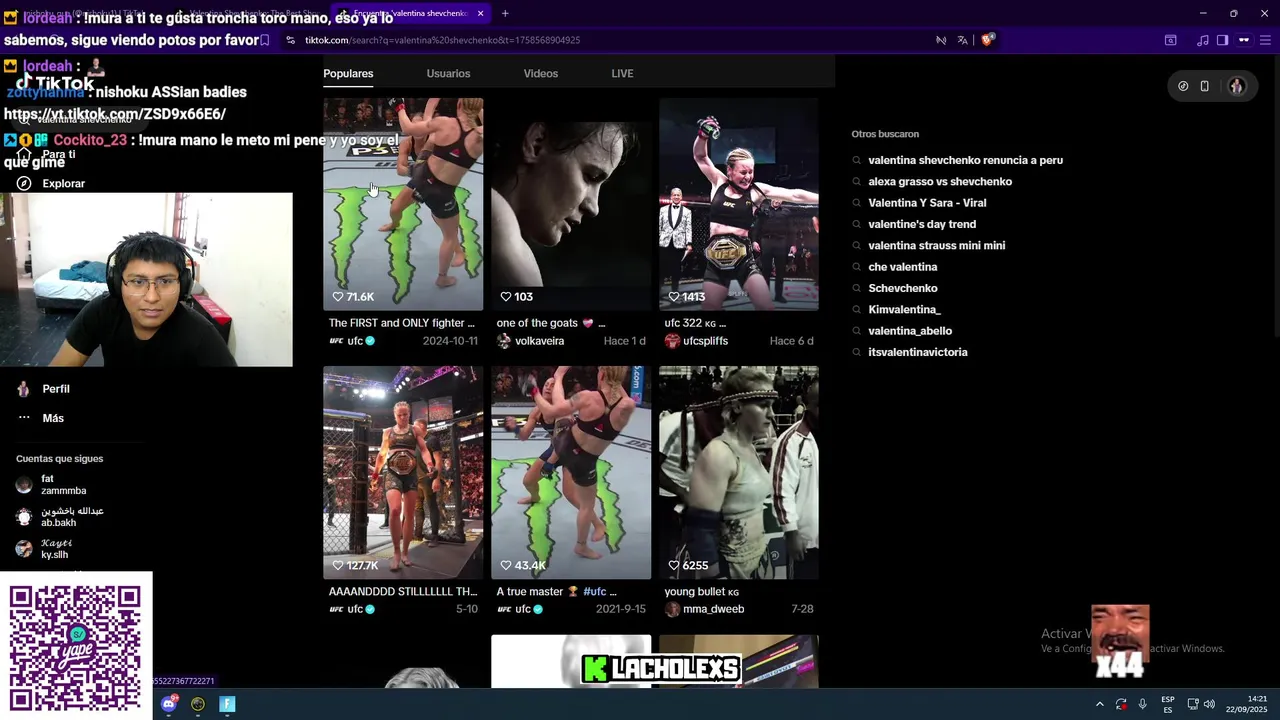Image resolution: width=1280 pixels, height=720 pixels.
Task: Open the Explorar sidebar item
Action: (x=52, y=184)
